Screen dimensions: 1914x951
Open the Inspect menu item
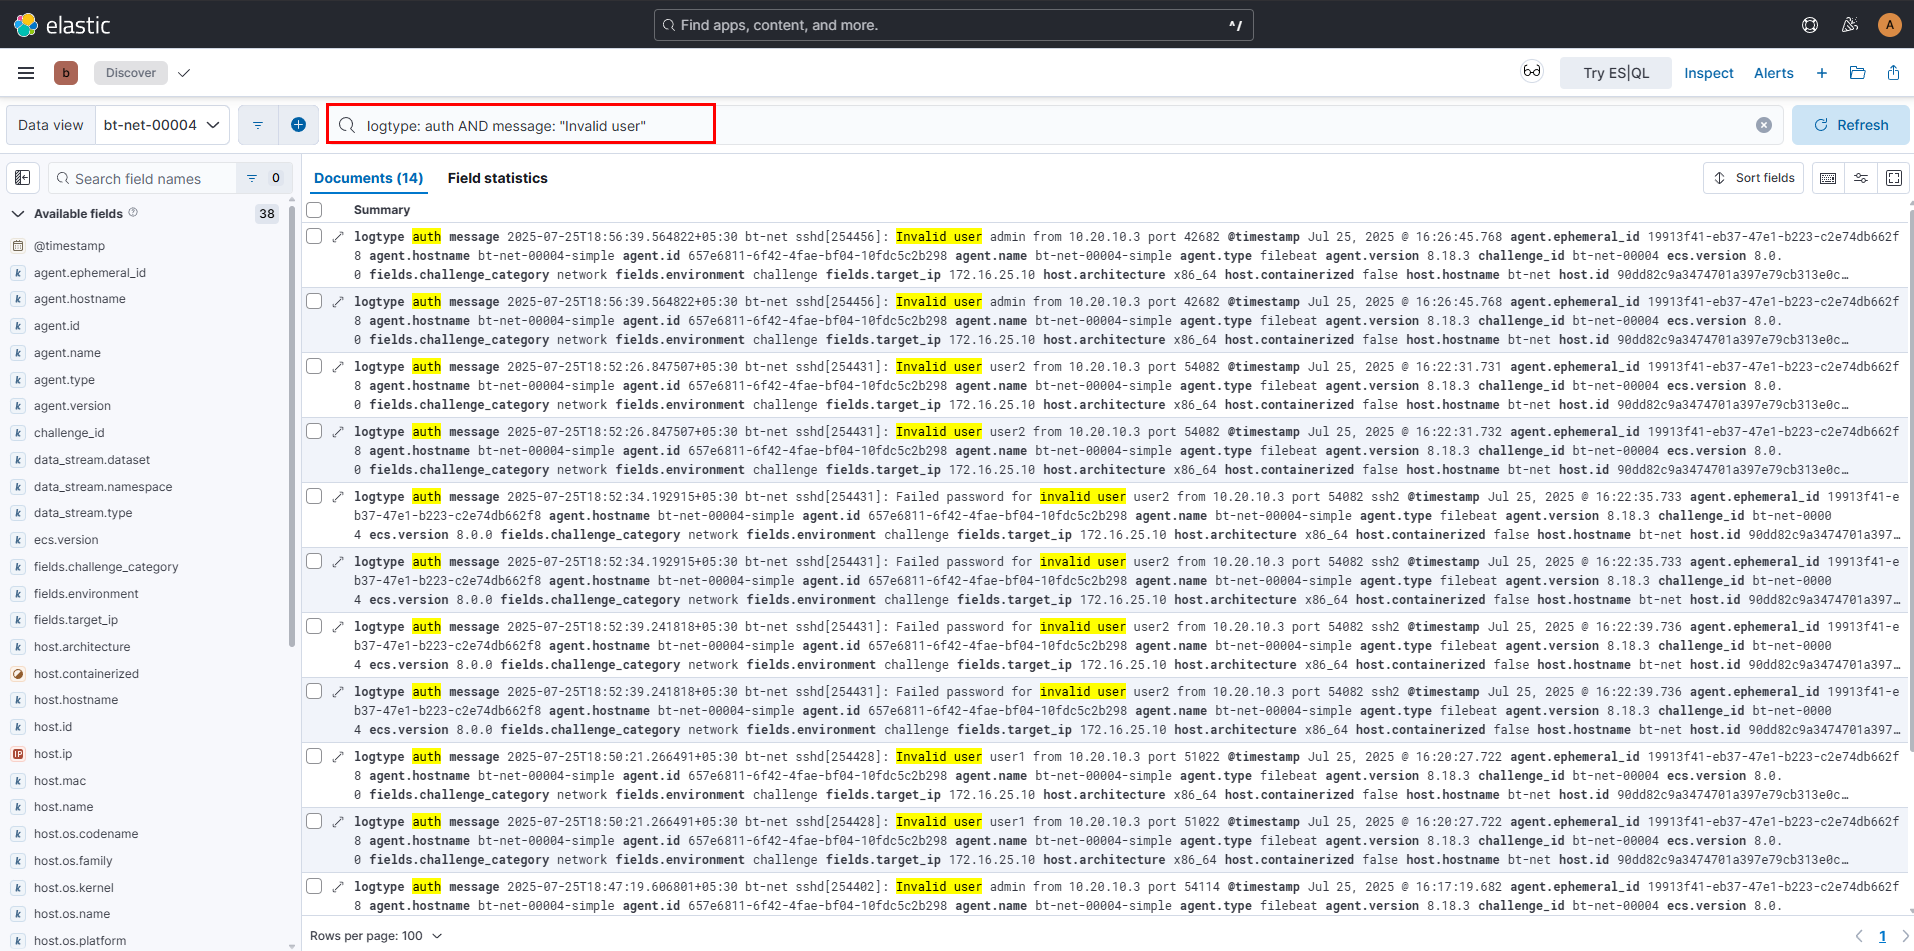1709,73
